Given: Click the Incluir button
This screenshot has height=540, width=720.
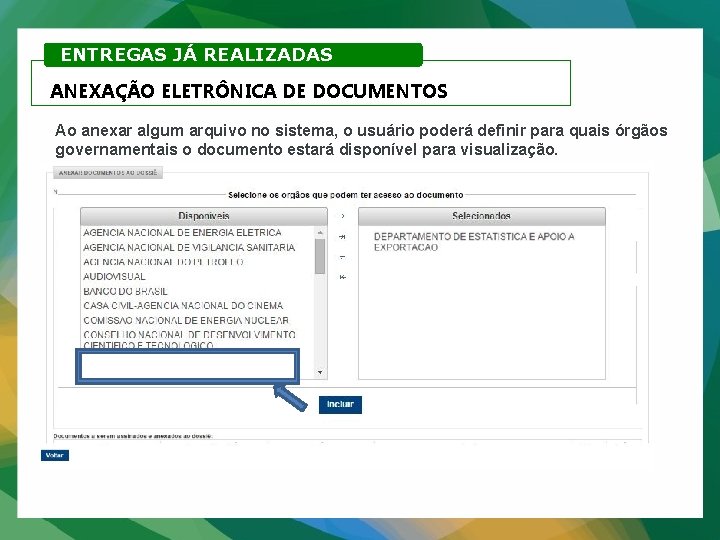Looking at the screenshot, I should [x=340, y=405].
